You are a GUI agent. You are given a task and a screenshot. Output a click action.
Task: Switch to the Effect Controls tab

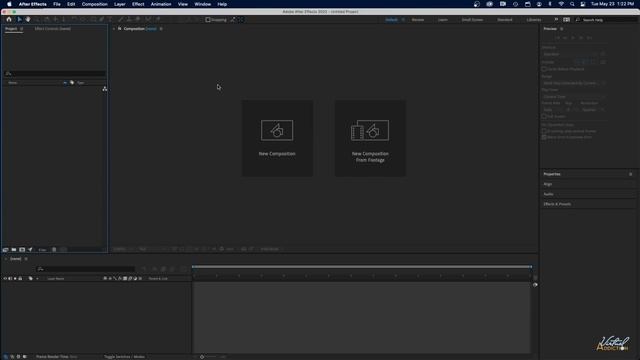click(53, 29)
